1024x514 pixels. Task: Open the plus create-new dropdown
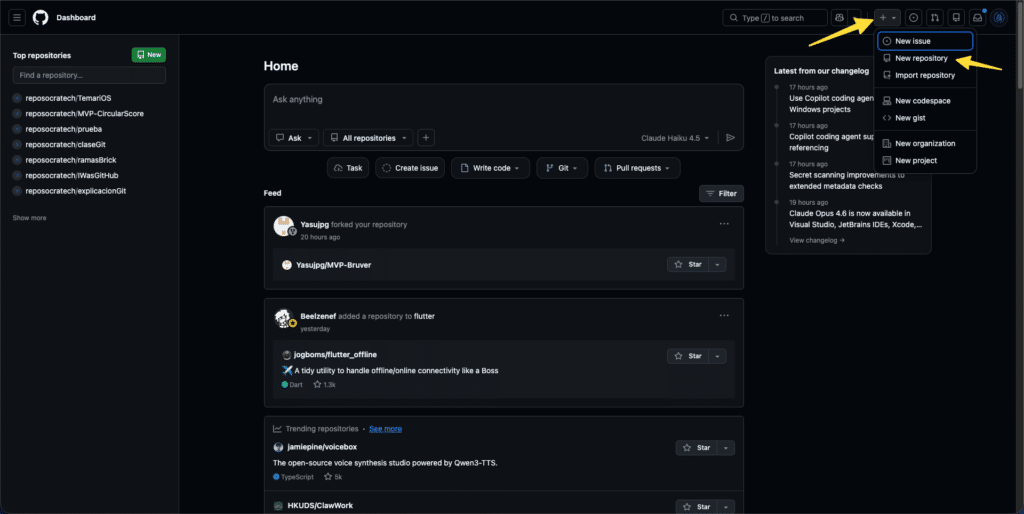888,18
